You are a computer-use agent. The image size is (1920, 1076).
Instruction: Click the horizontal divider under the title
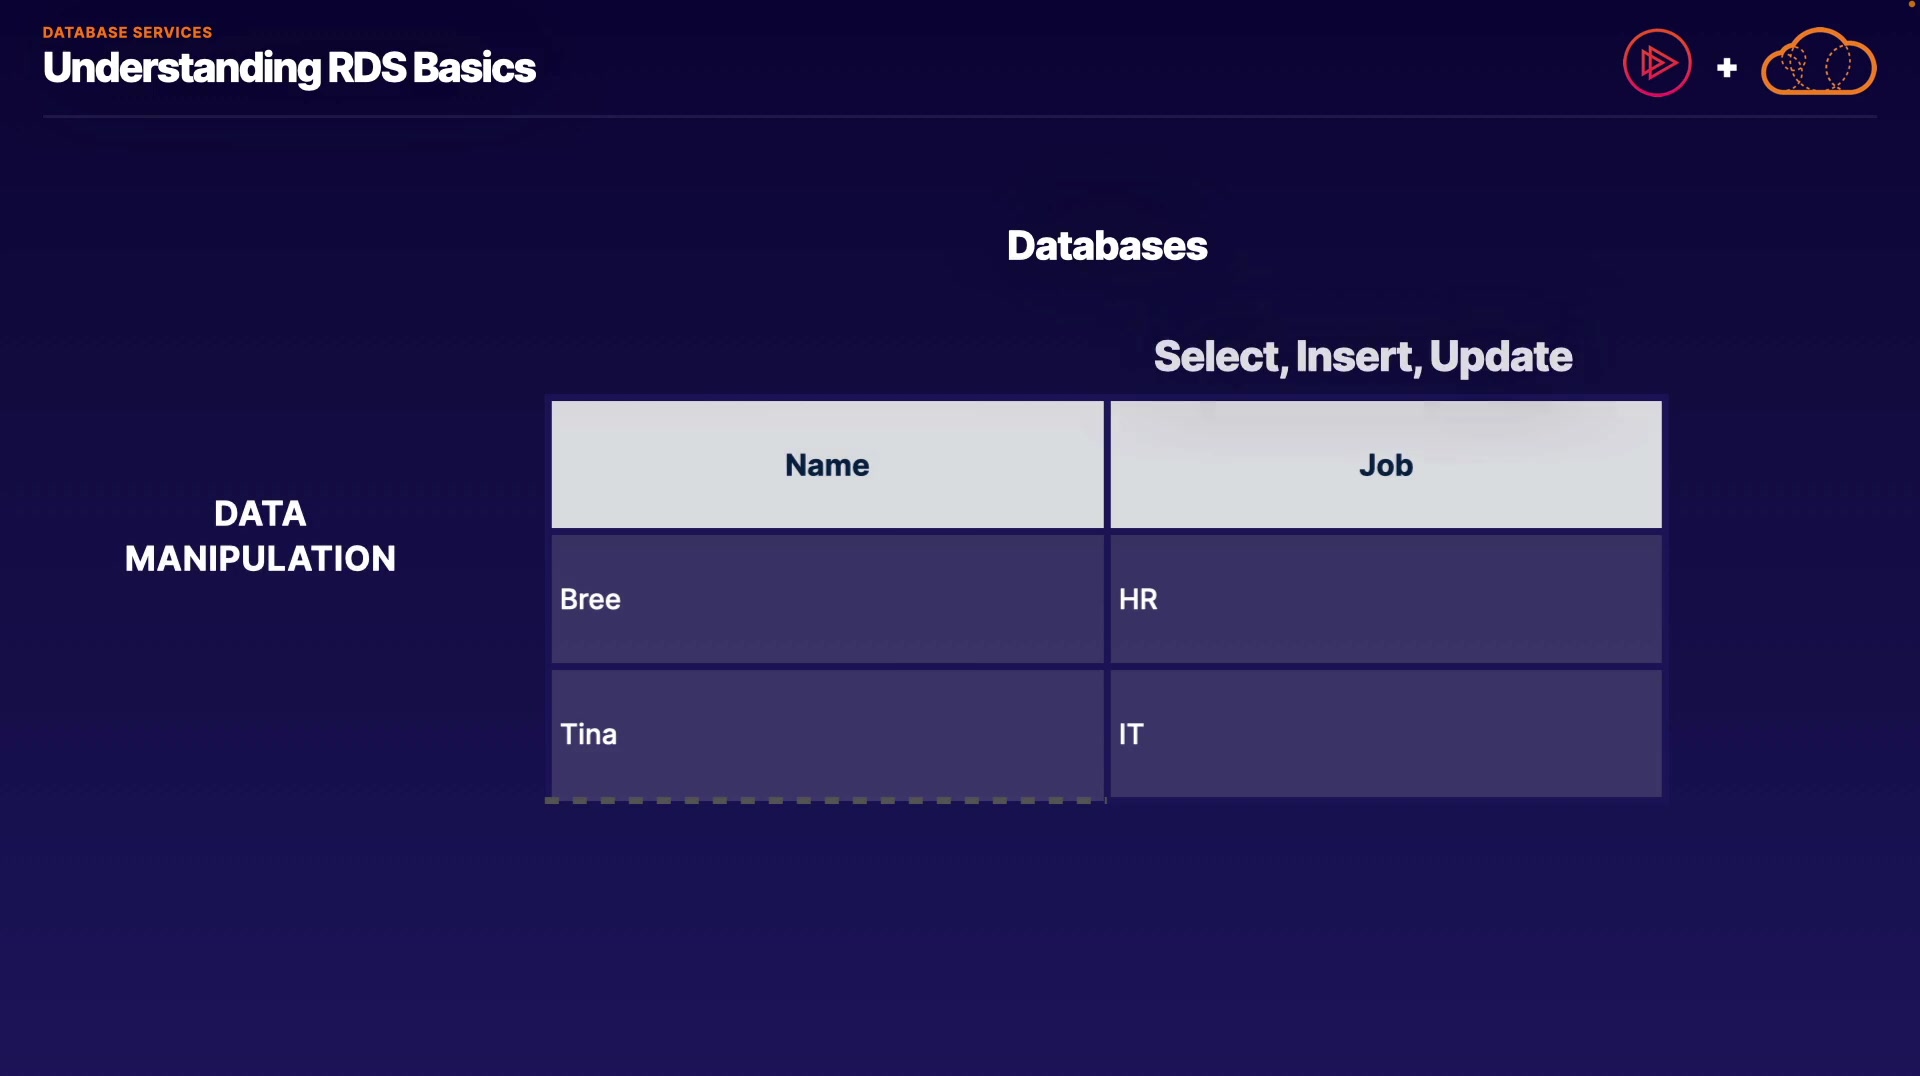click(x=960, y=117)
